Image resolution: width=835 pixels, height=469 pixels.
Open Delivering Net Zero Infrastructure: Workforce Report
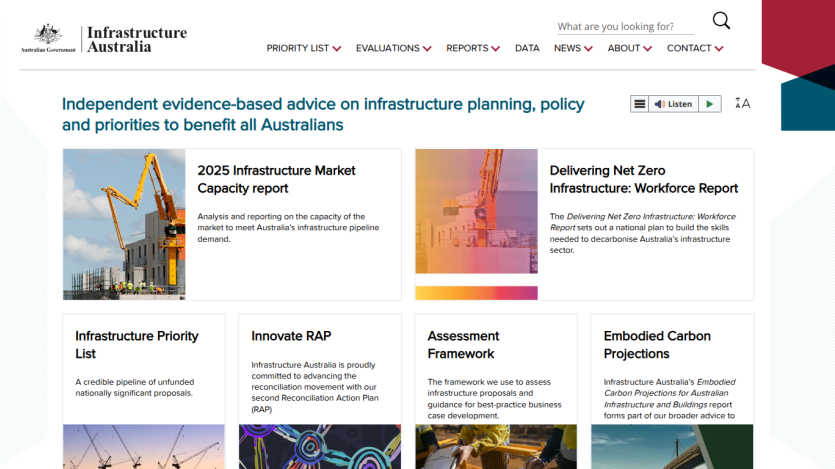click(643, 179)
